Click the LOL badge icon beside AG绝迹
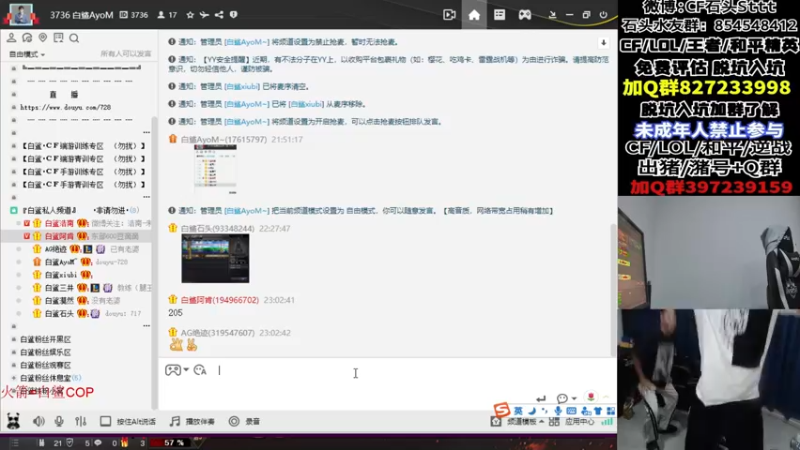 88,249
